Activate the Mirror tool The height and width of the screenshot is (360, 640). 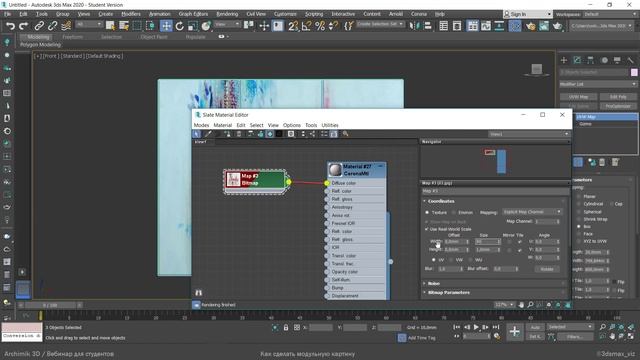(x=414, y=26)
